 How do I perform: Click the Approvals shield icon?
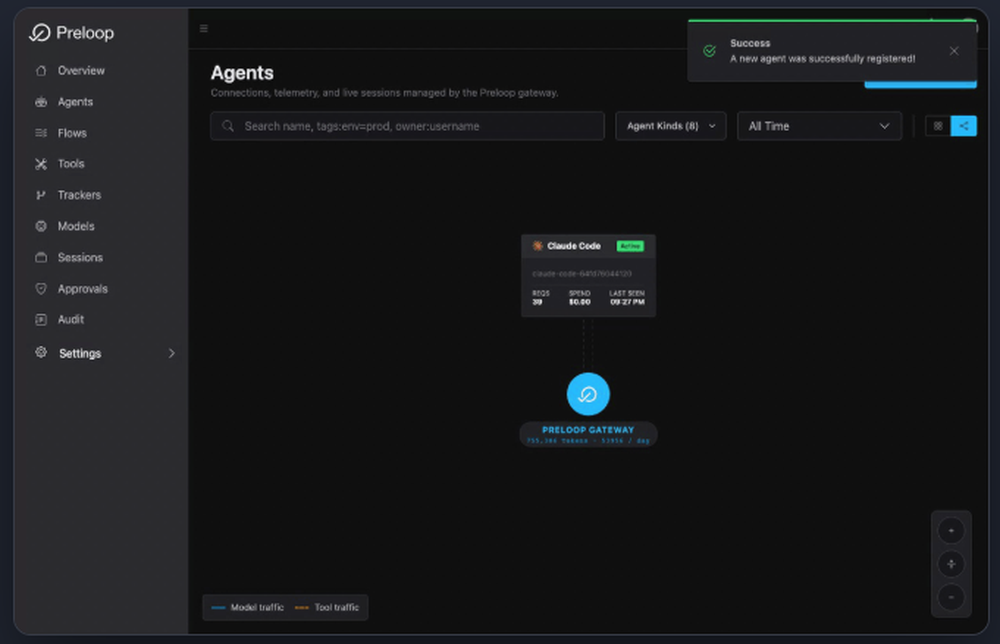pyautogui.click(x=41, y=289)
